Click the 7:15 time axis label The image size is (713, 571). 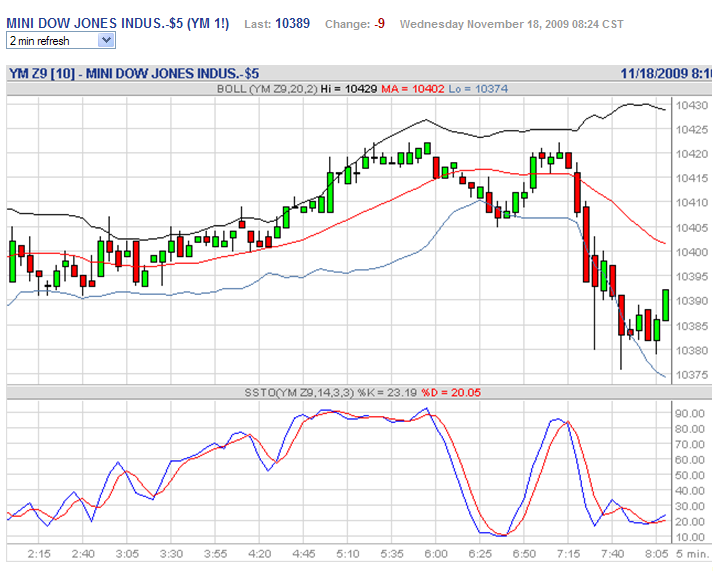pos(568,554)
